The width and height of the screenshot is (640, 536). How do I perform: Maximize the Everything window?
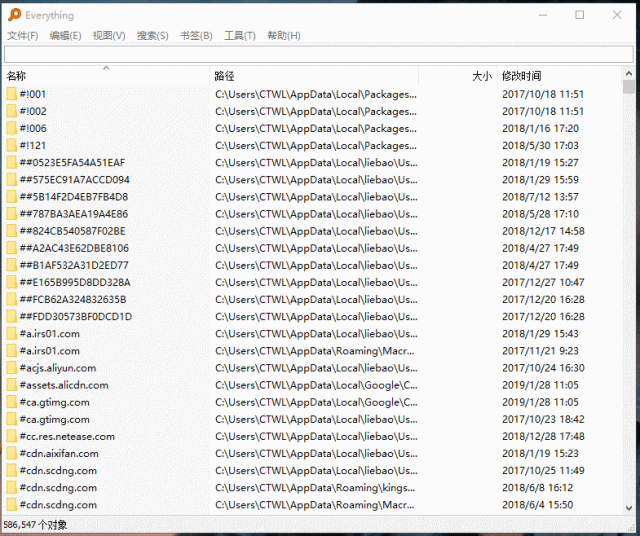click(580, 15)
